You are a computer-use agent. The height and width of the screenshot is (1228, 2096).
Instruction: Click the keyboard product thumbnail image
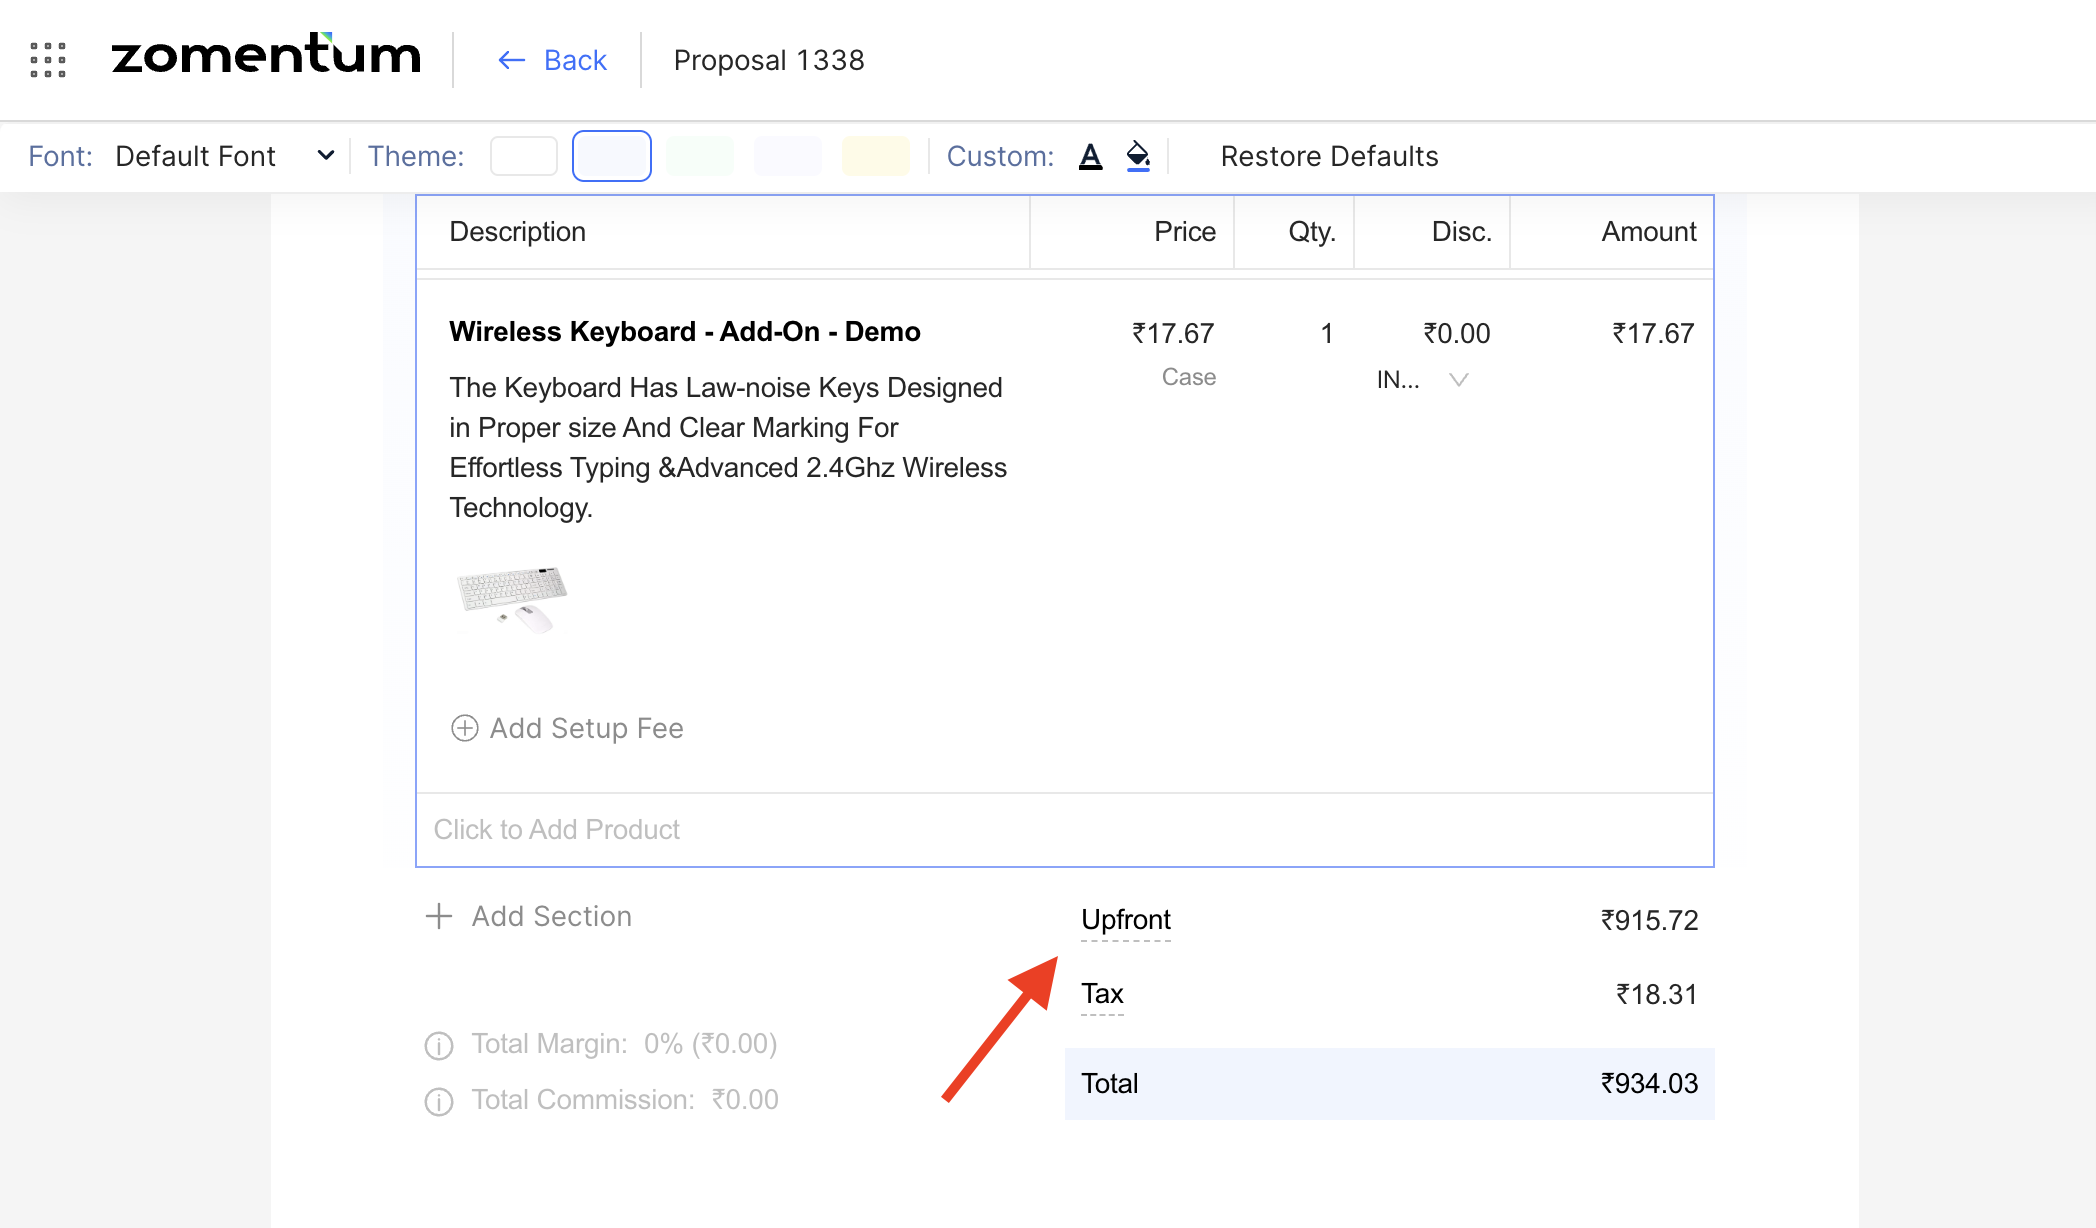click(x=512, y=599)
